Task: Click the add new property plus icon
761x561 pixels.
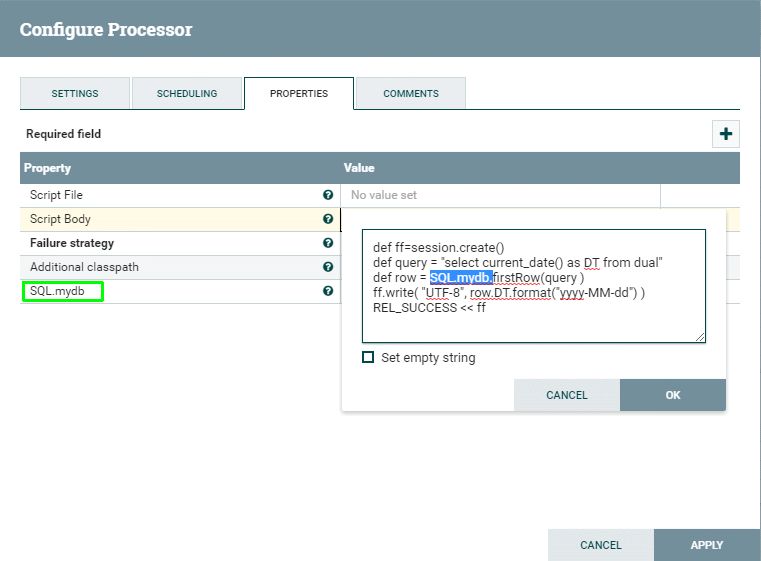Action: tap(725, 134)
